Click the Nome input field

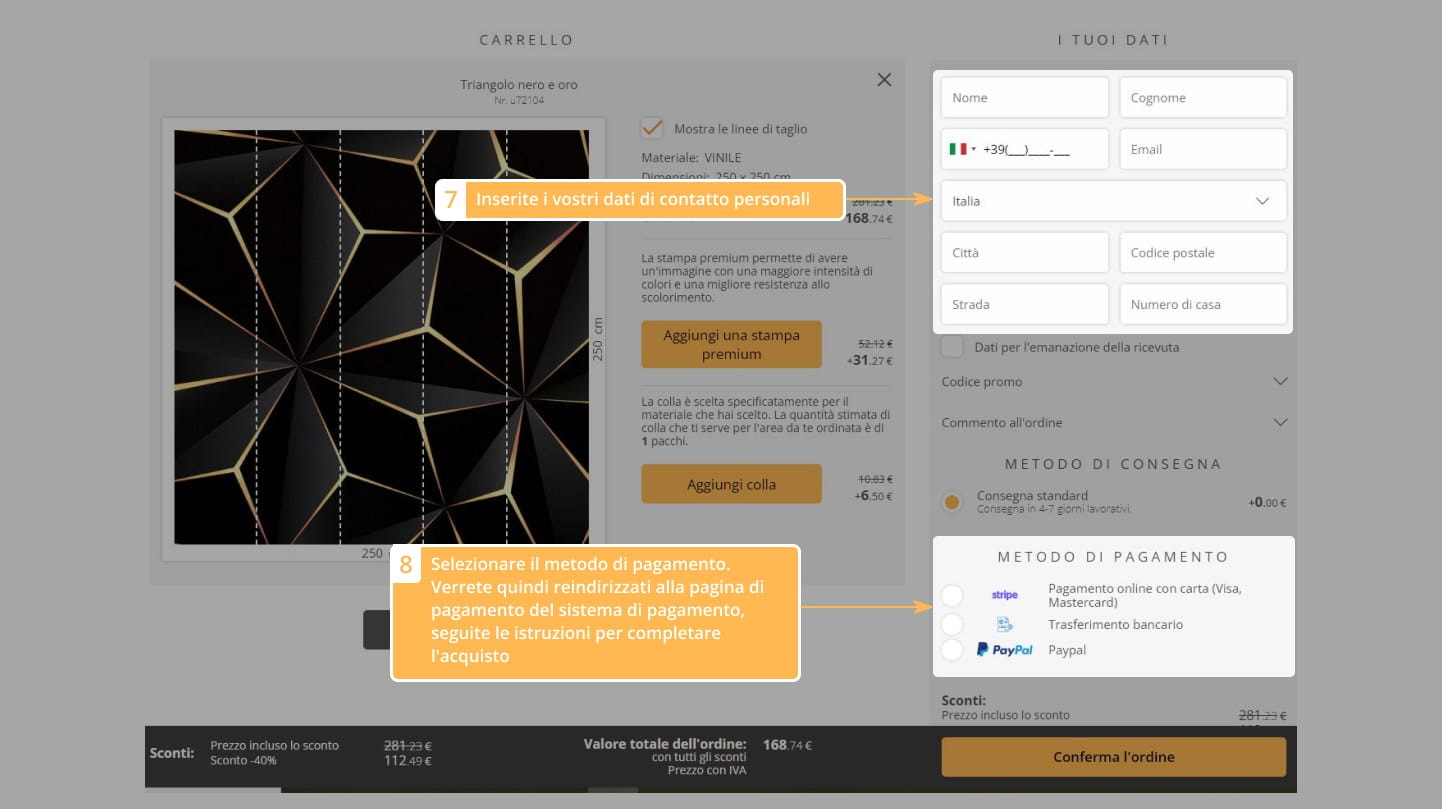tap(1024, 98)
